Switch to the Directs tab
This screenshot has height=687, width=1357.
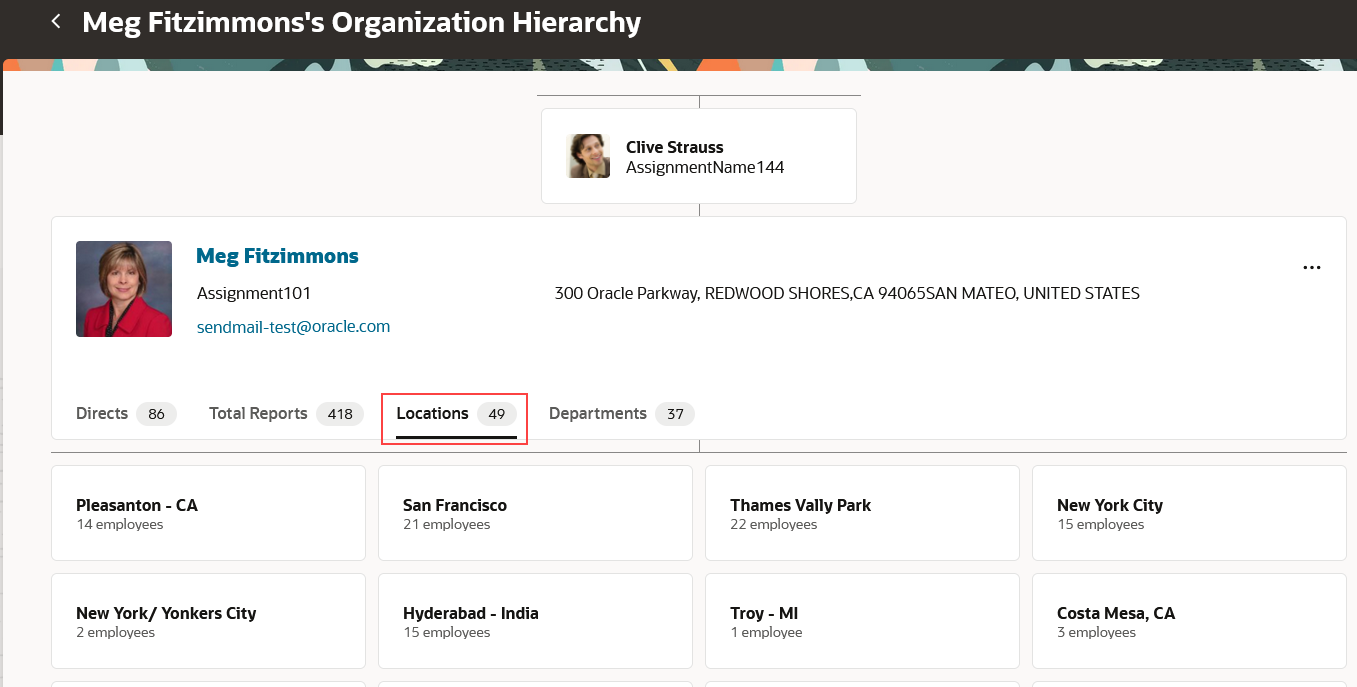(x=126, y=413)
